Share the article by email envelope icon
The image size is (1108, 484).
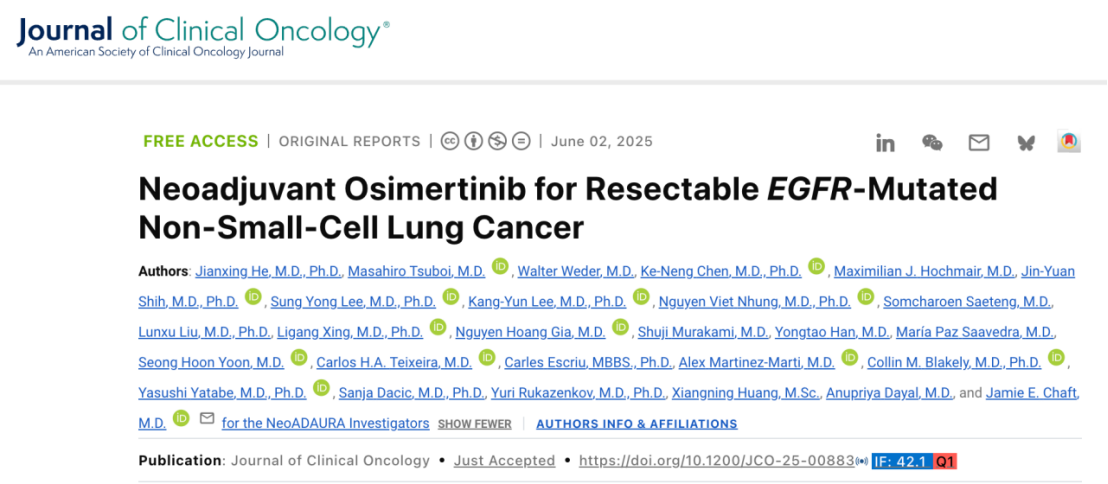(979, 143)
